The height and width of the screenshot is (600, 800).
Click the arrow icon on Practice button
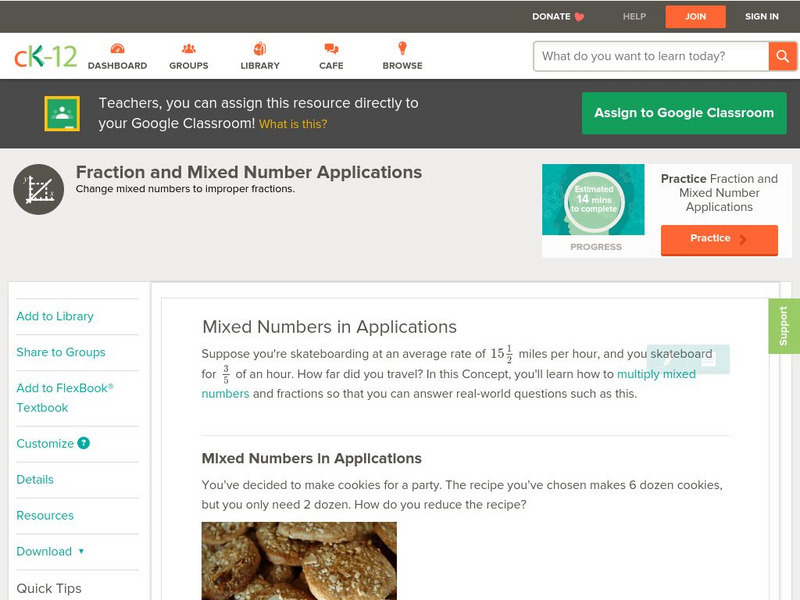743,239
